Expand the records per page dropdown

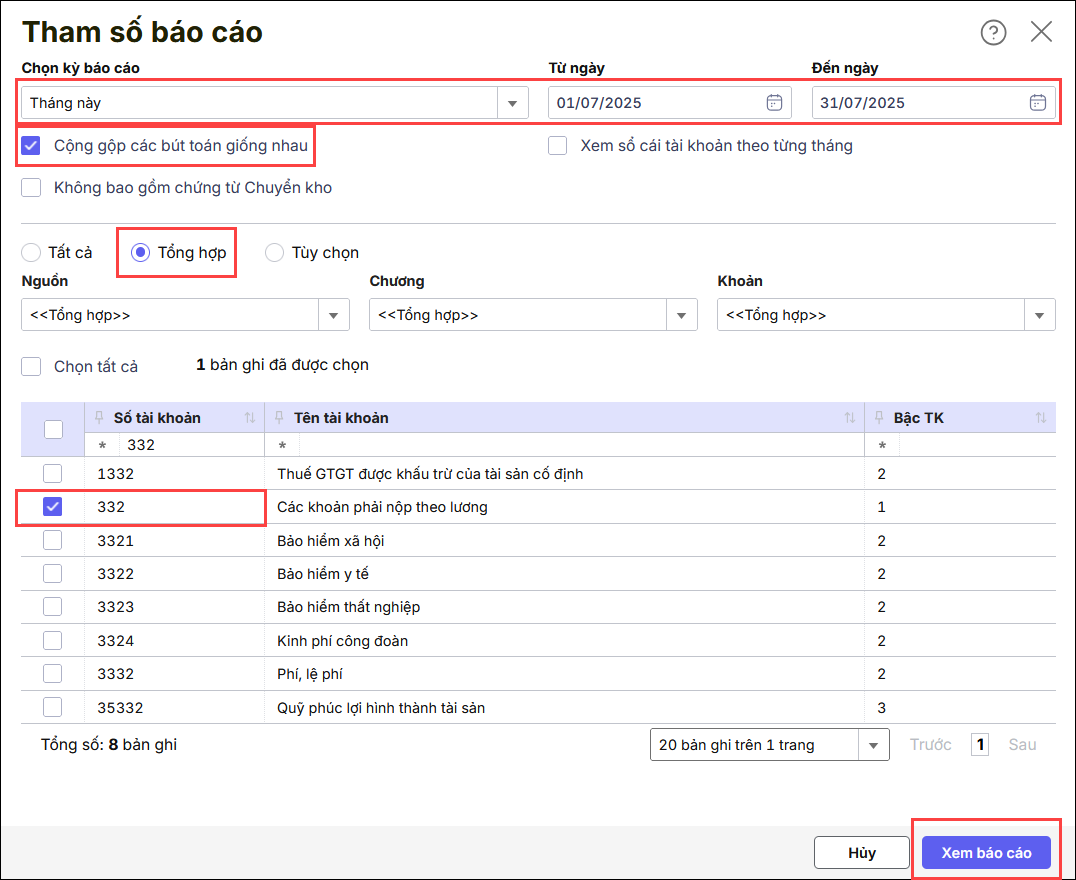tap(874, 745)
